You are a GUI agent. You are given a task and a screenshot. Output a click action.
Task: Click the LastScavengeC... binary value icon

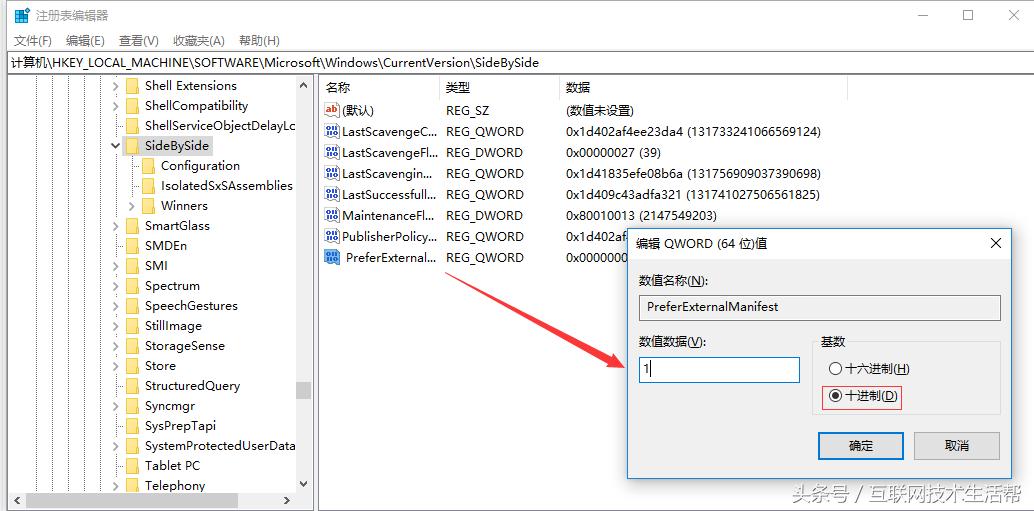(332, 131)
